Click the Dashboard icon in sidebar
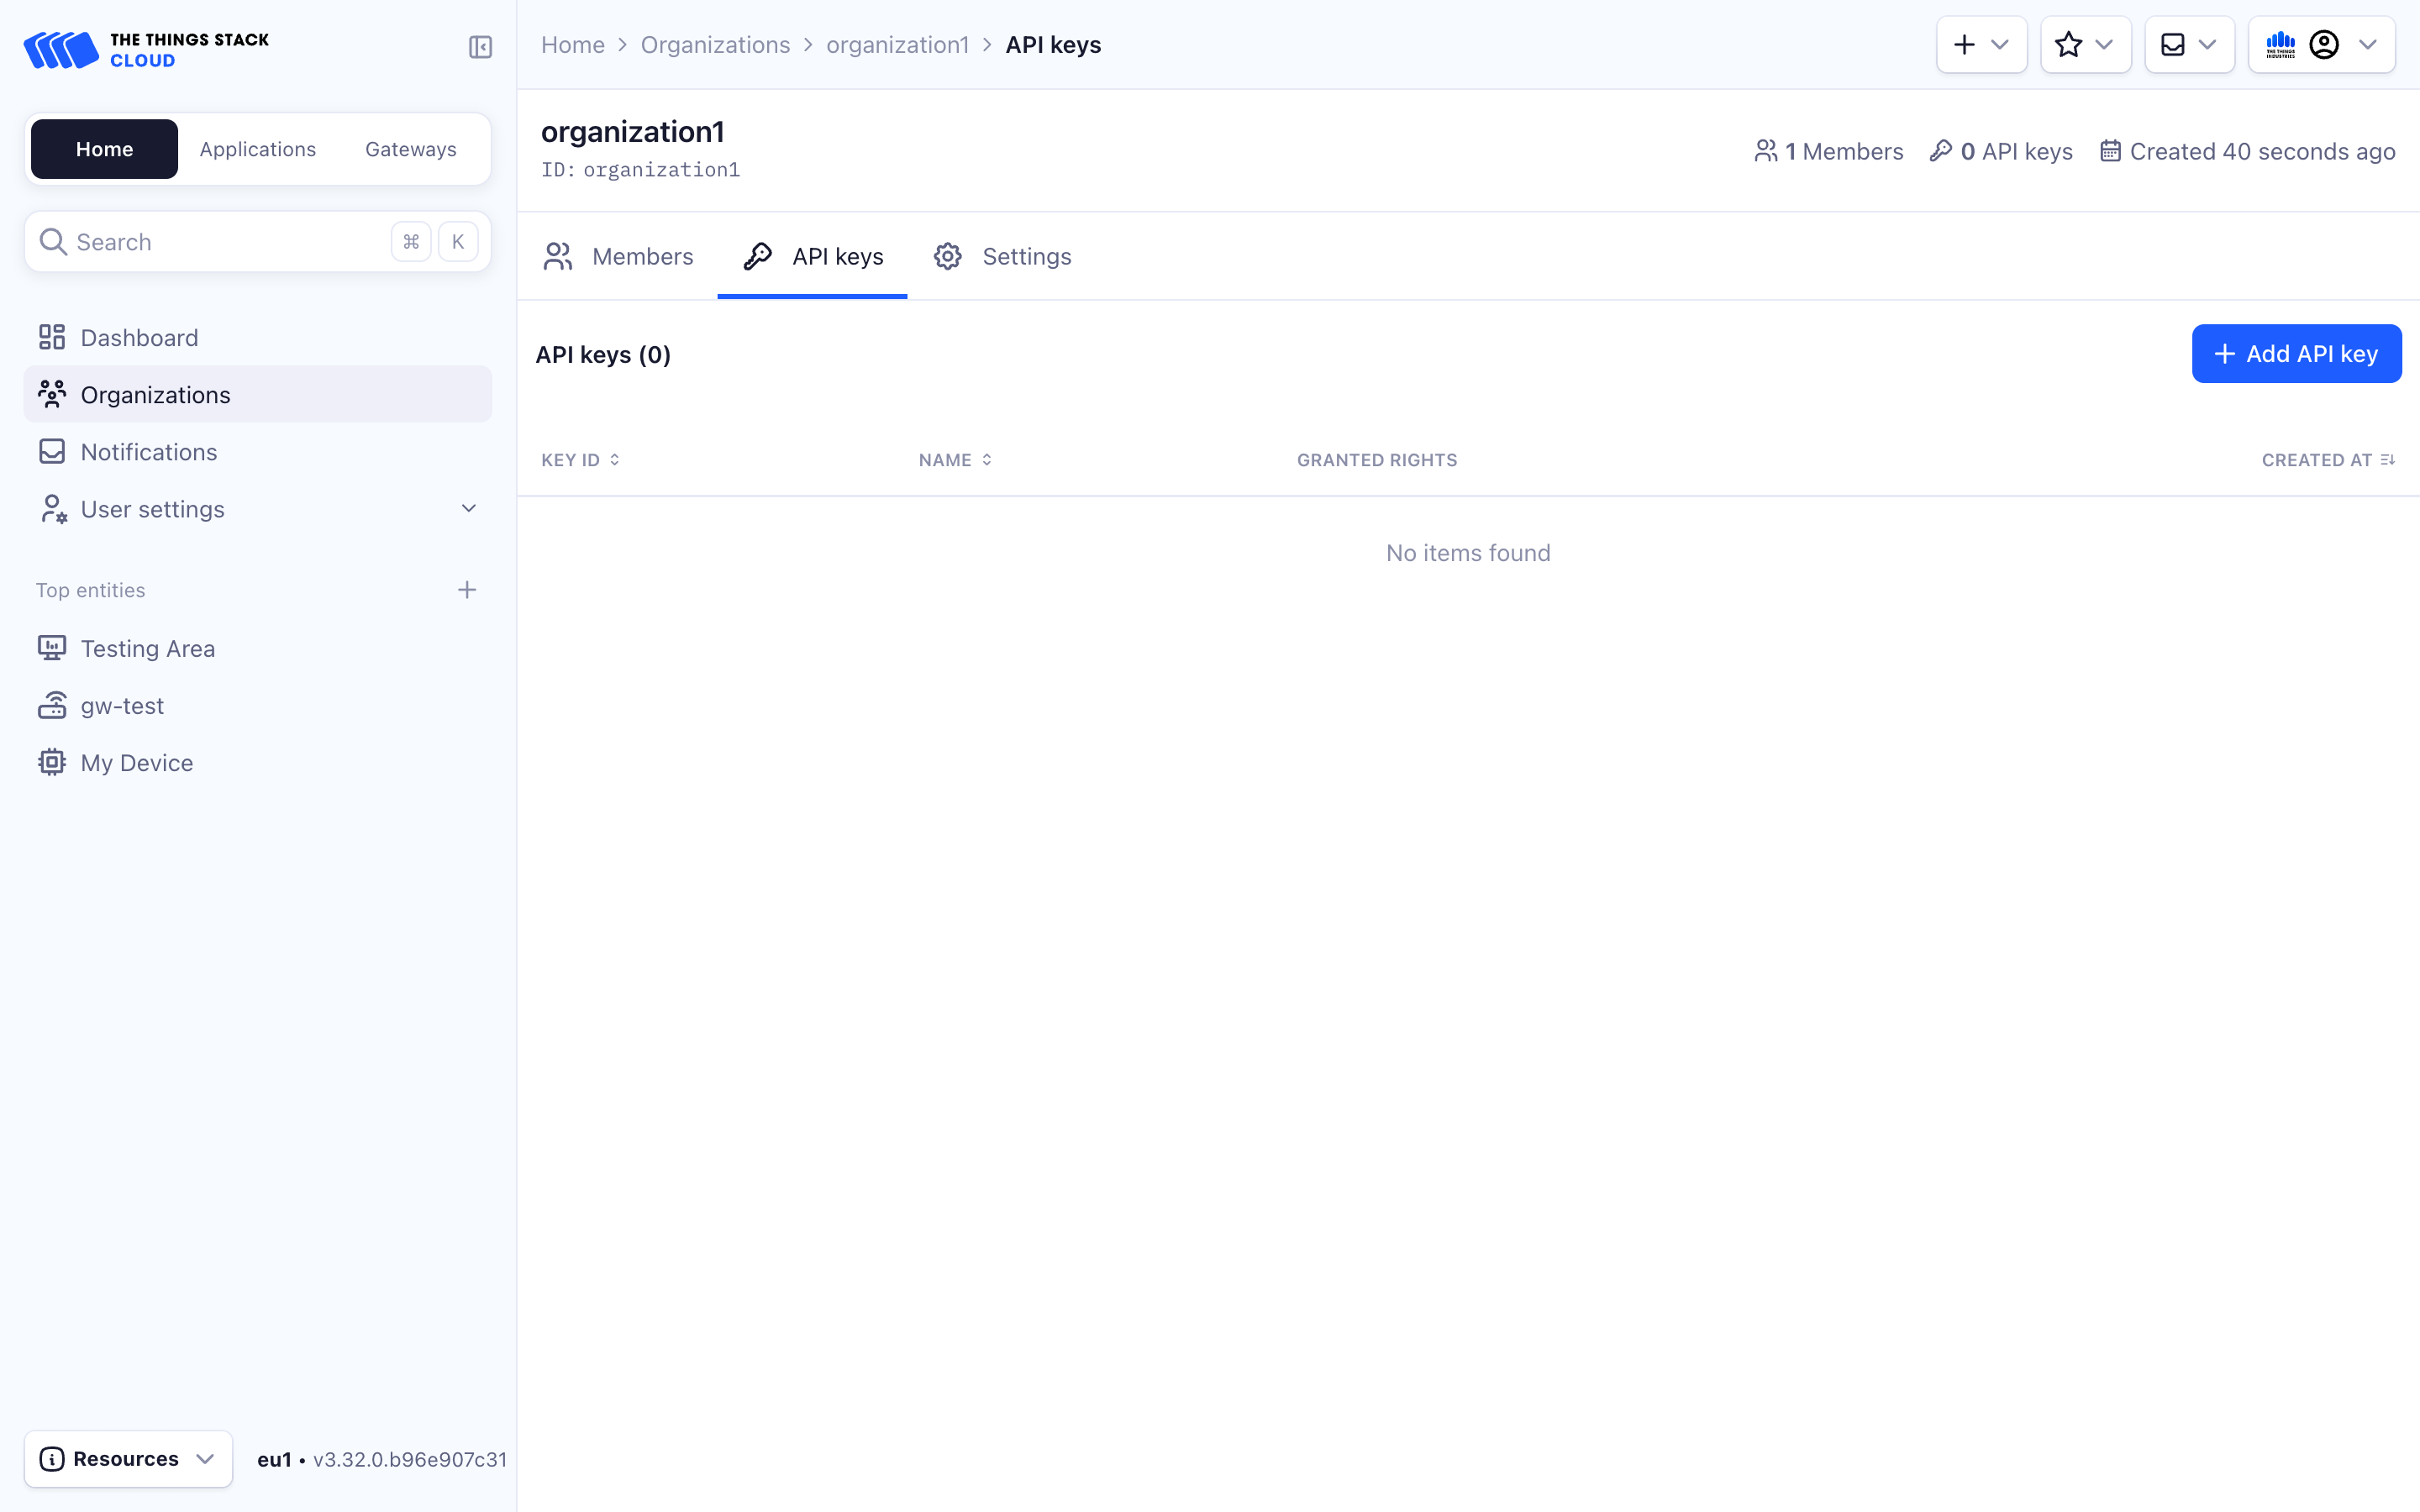 (52, 336)
